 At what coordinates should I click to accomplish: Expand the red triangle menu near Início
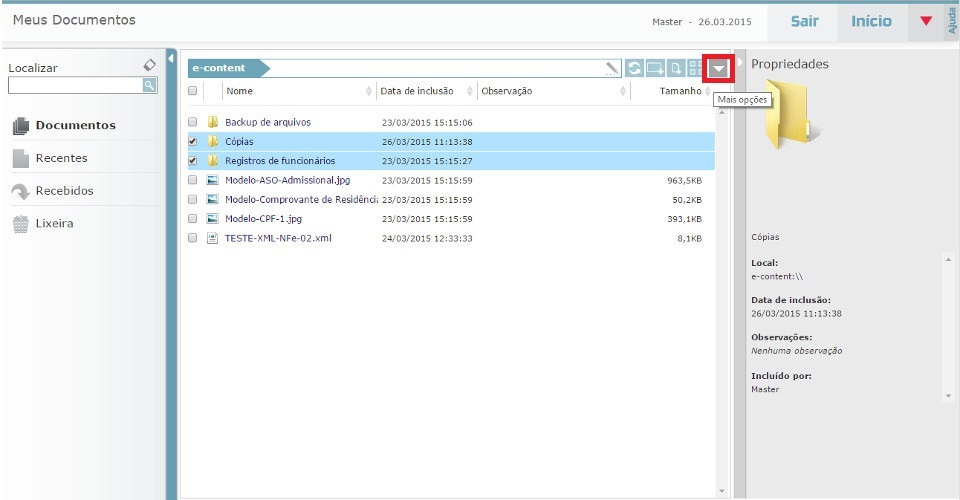click(925, 21)
